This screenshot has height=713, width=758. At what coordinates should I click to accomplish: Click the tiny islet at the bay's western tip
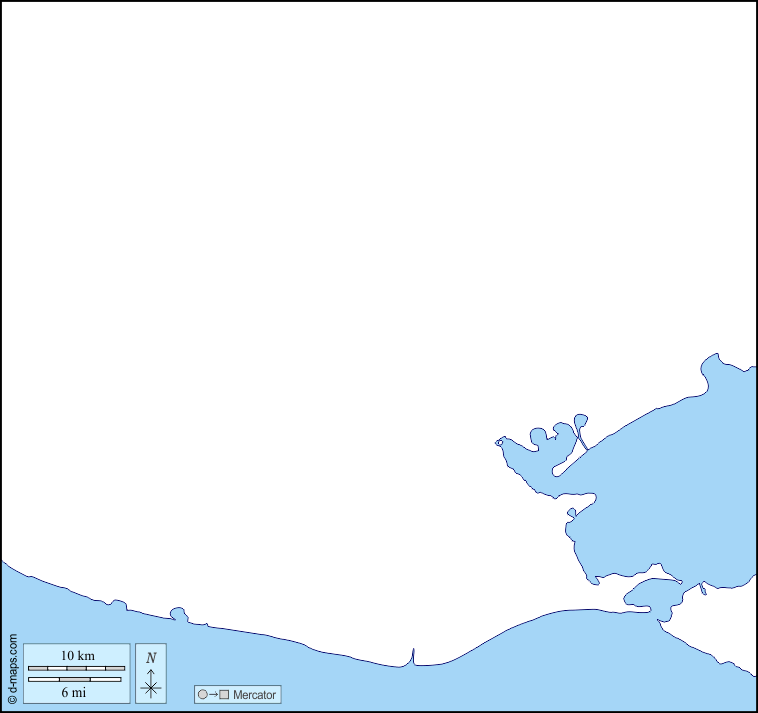(499, 442)
